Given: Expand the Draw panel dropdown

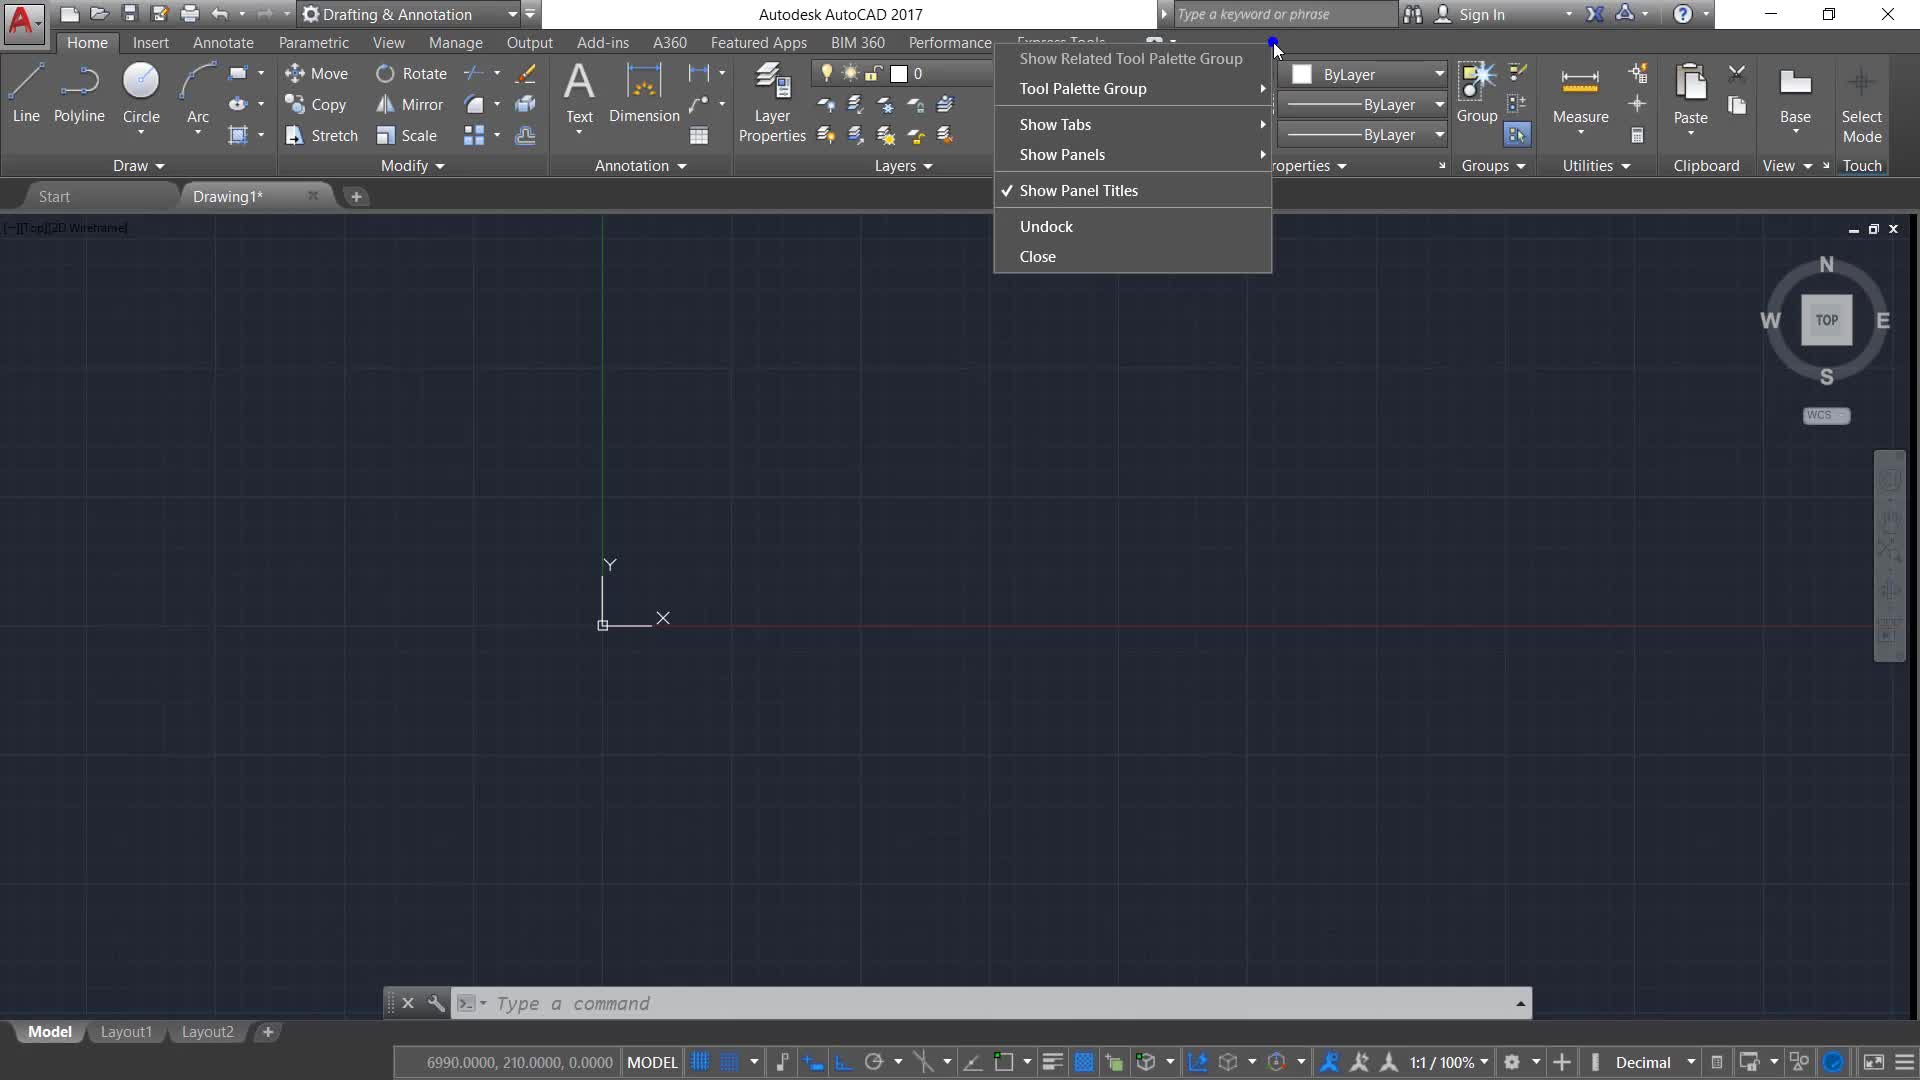Looking at the screenshot, I should pyautogui.click(x=138, y=166).
